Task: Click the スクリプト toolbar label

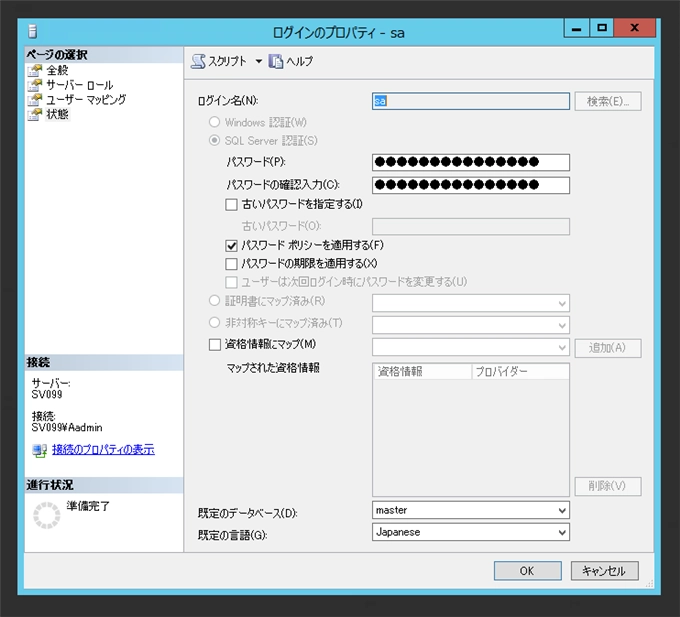Action: (x=227, y=62)
